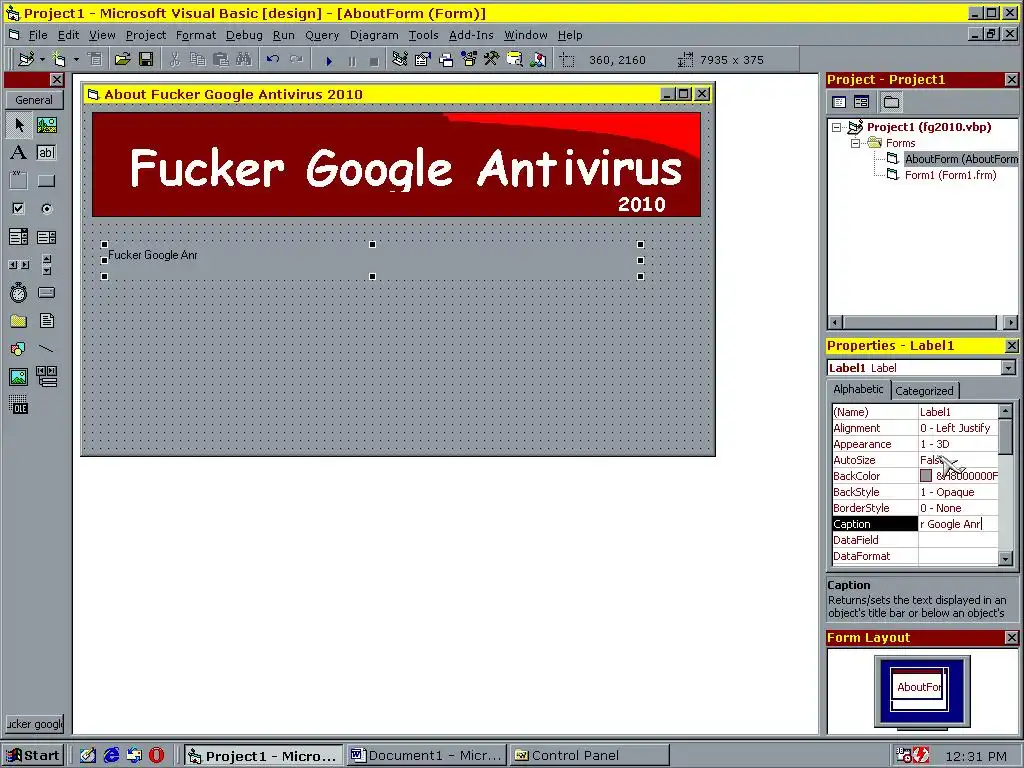The image size is (1024, 768).
Task: Select the ListBox control tool
Action: click(46, 236)
